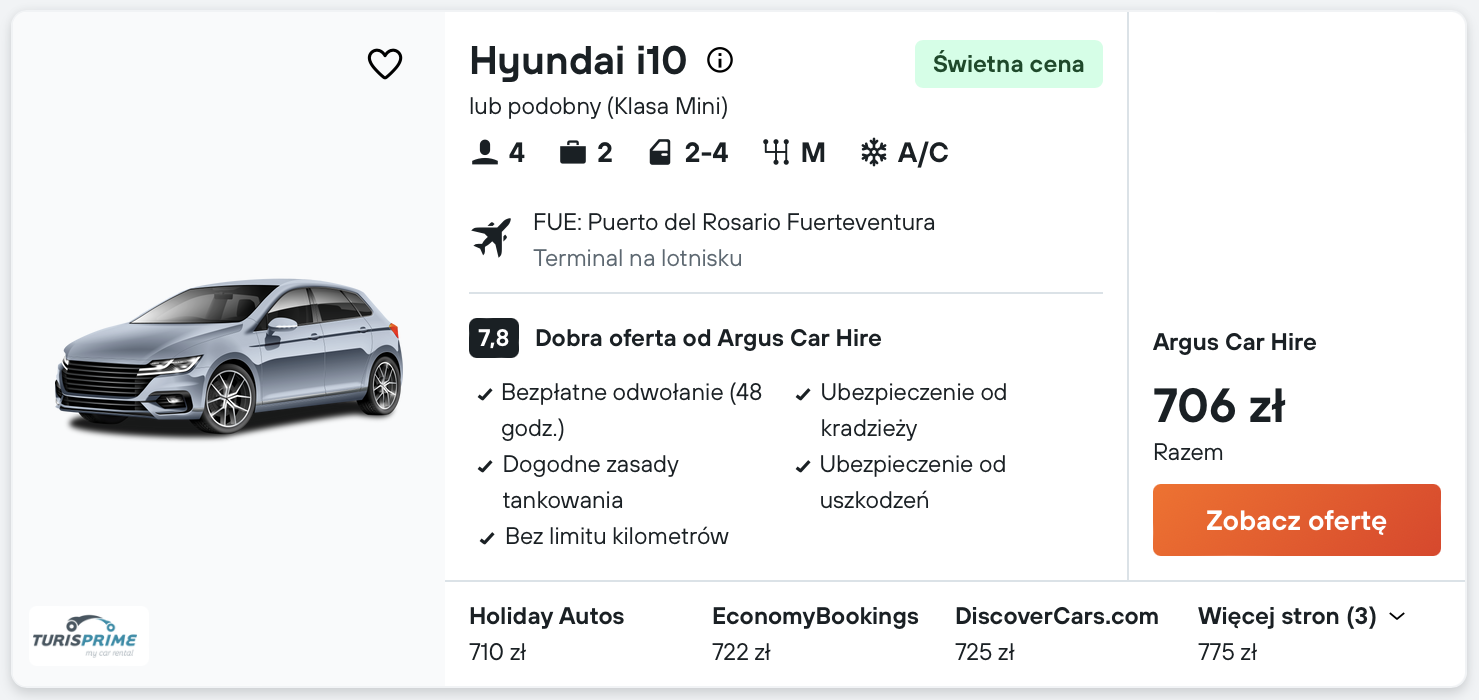Click the Hyundai i10 title
1479x700 pixels.
[x=578, y=61]
